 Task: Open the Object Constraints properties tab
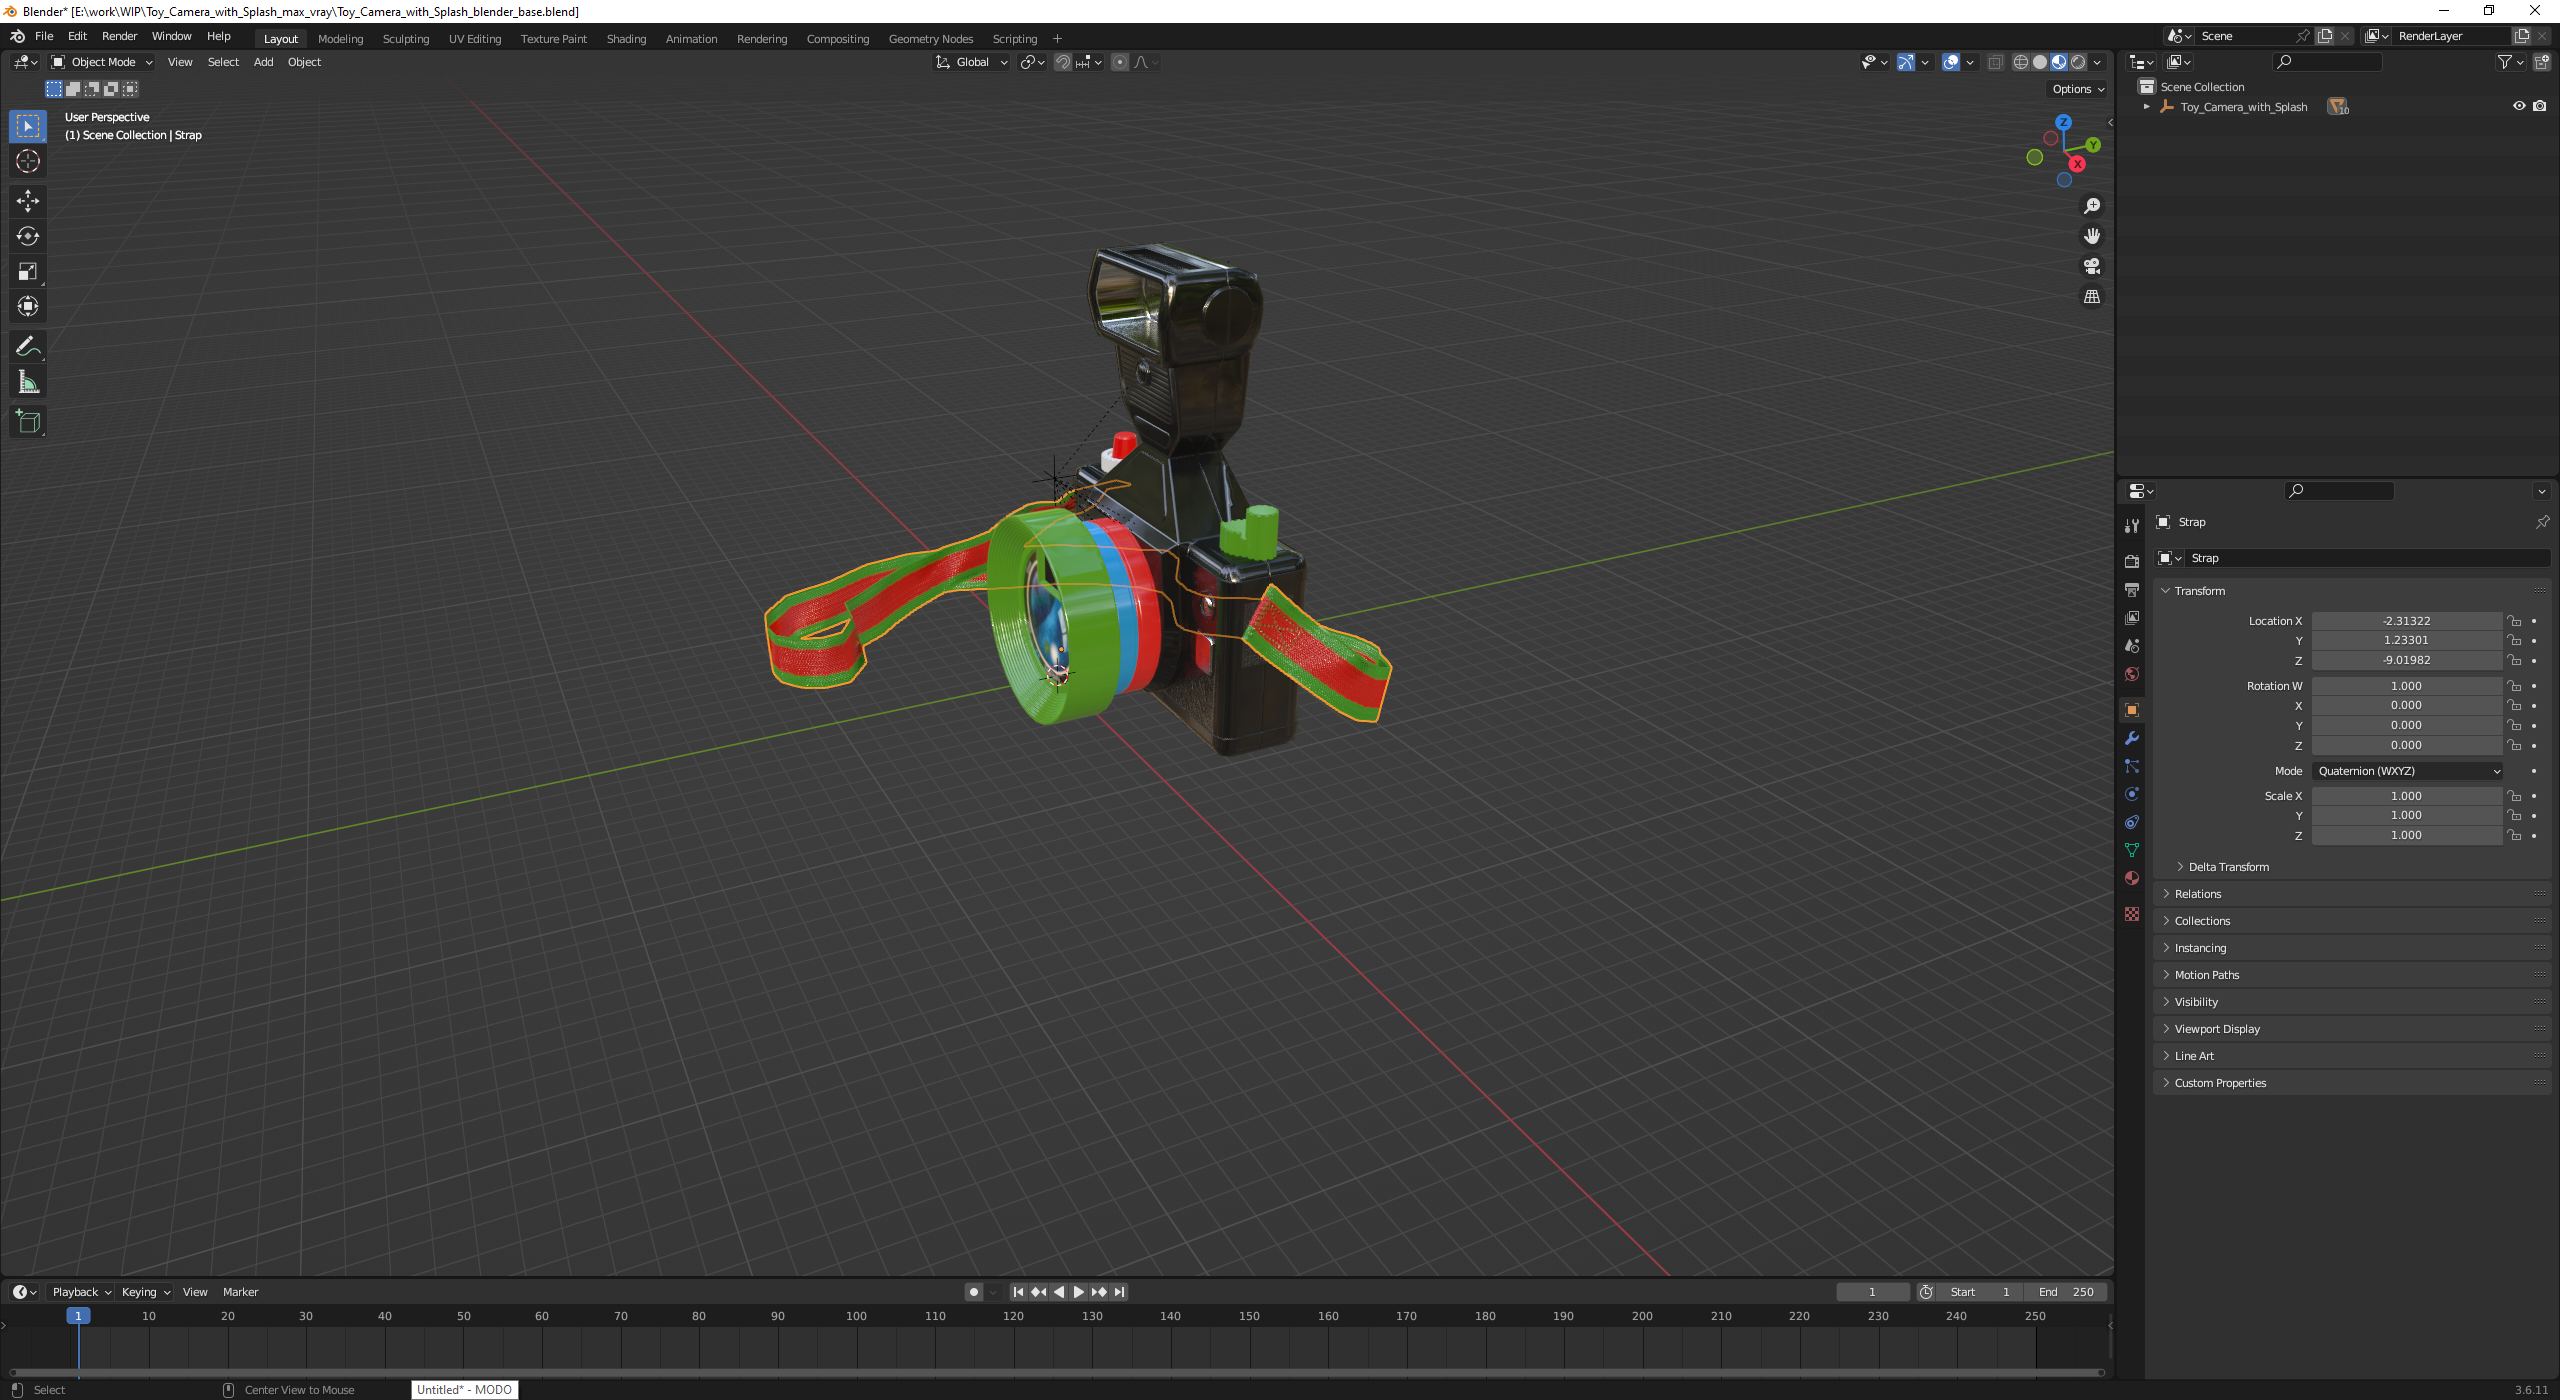pyautogui.click(x=2132, y=822)
